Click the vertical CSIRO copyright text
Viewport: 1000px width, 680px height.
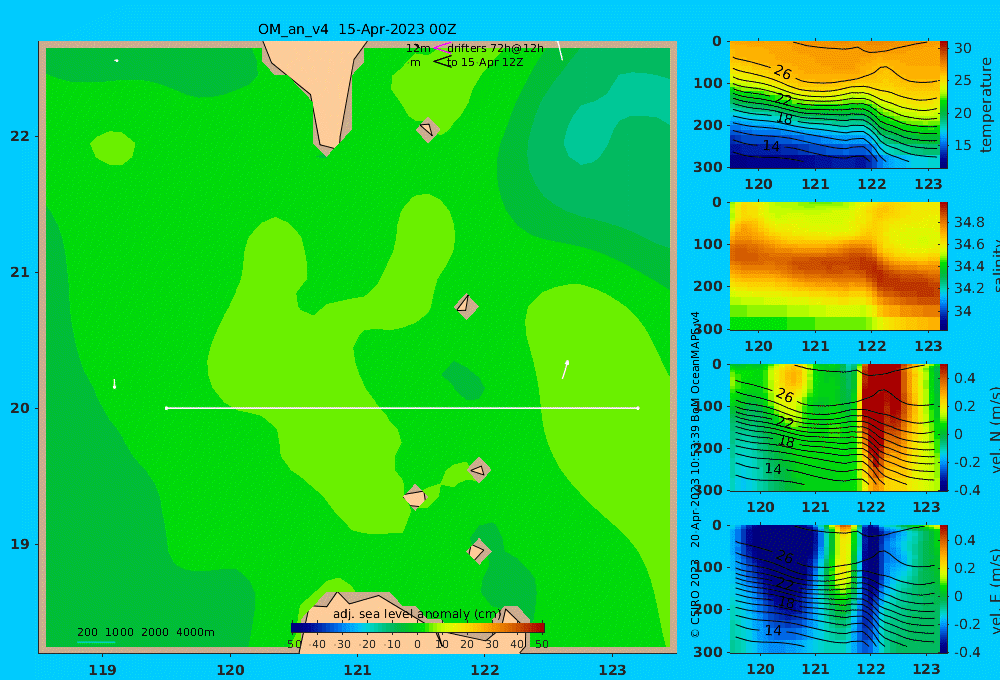[695, 475]
